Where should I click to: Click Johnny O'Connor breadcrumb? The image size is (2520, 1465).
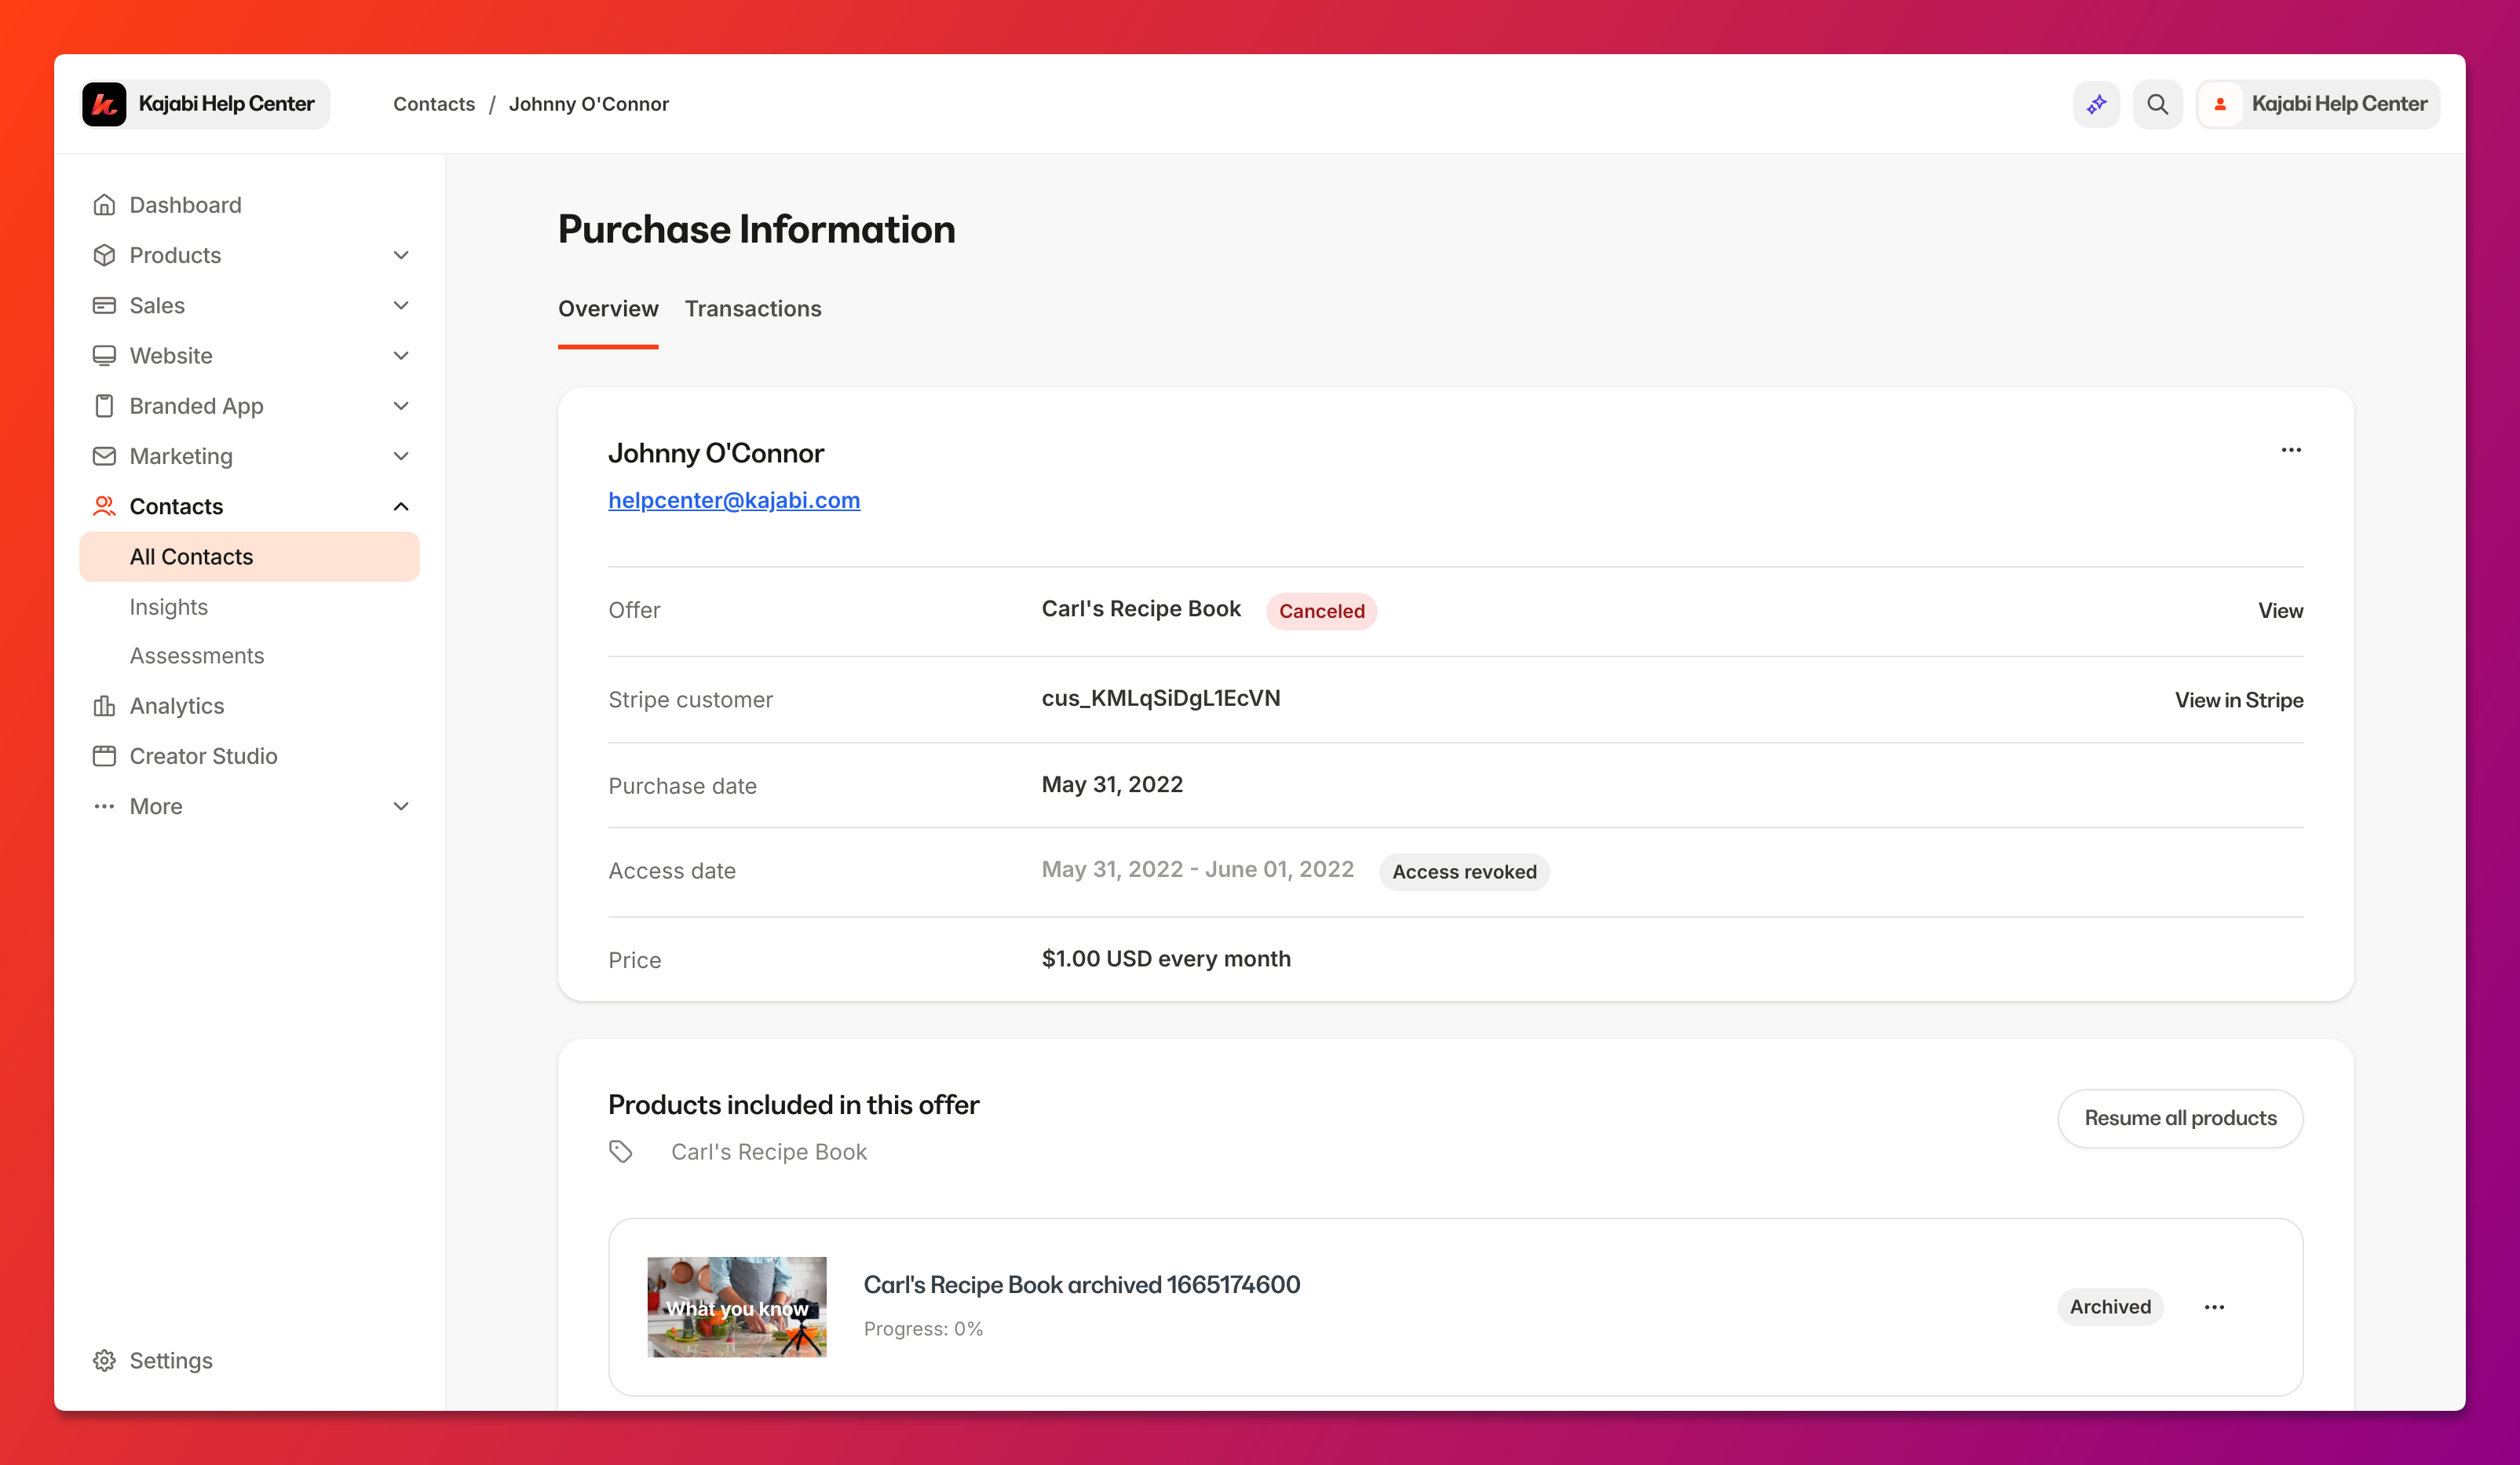(x=589, y=104)
